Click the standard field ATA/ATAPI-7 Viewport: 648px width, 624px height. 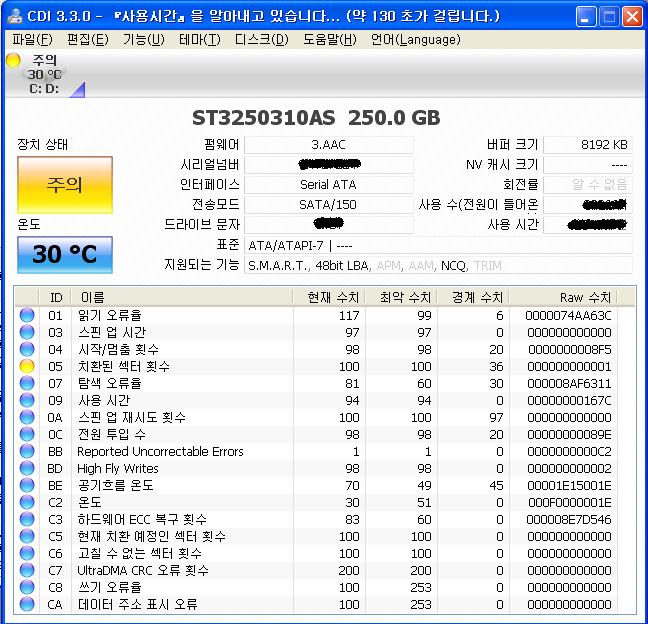(x=438, y=245)
